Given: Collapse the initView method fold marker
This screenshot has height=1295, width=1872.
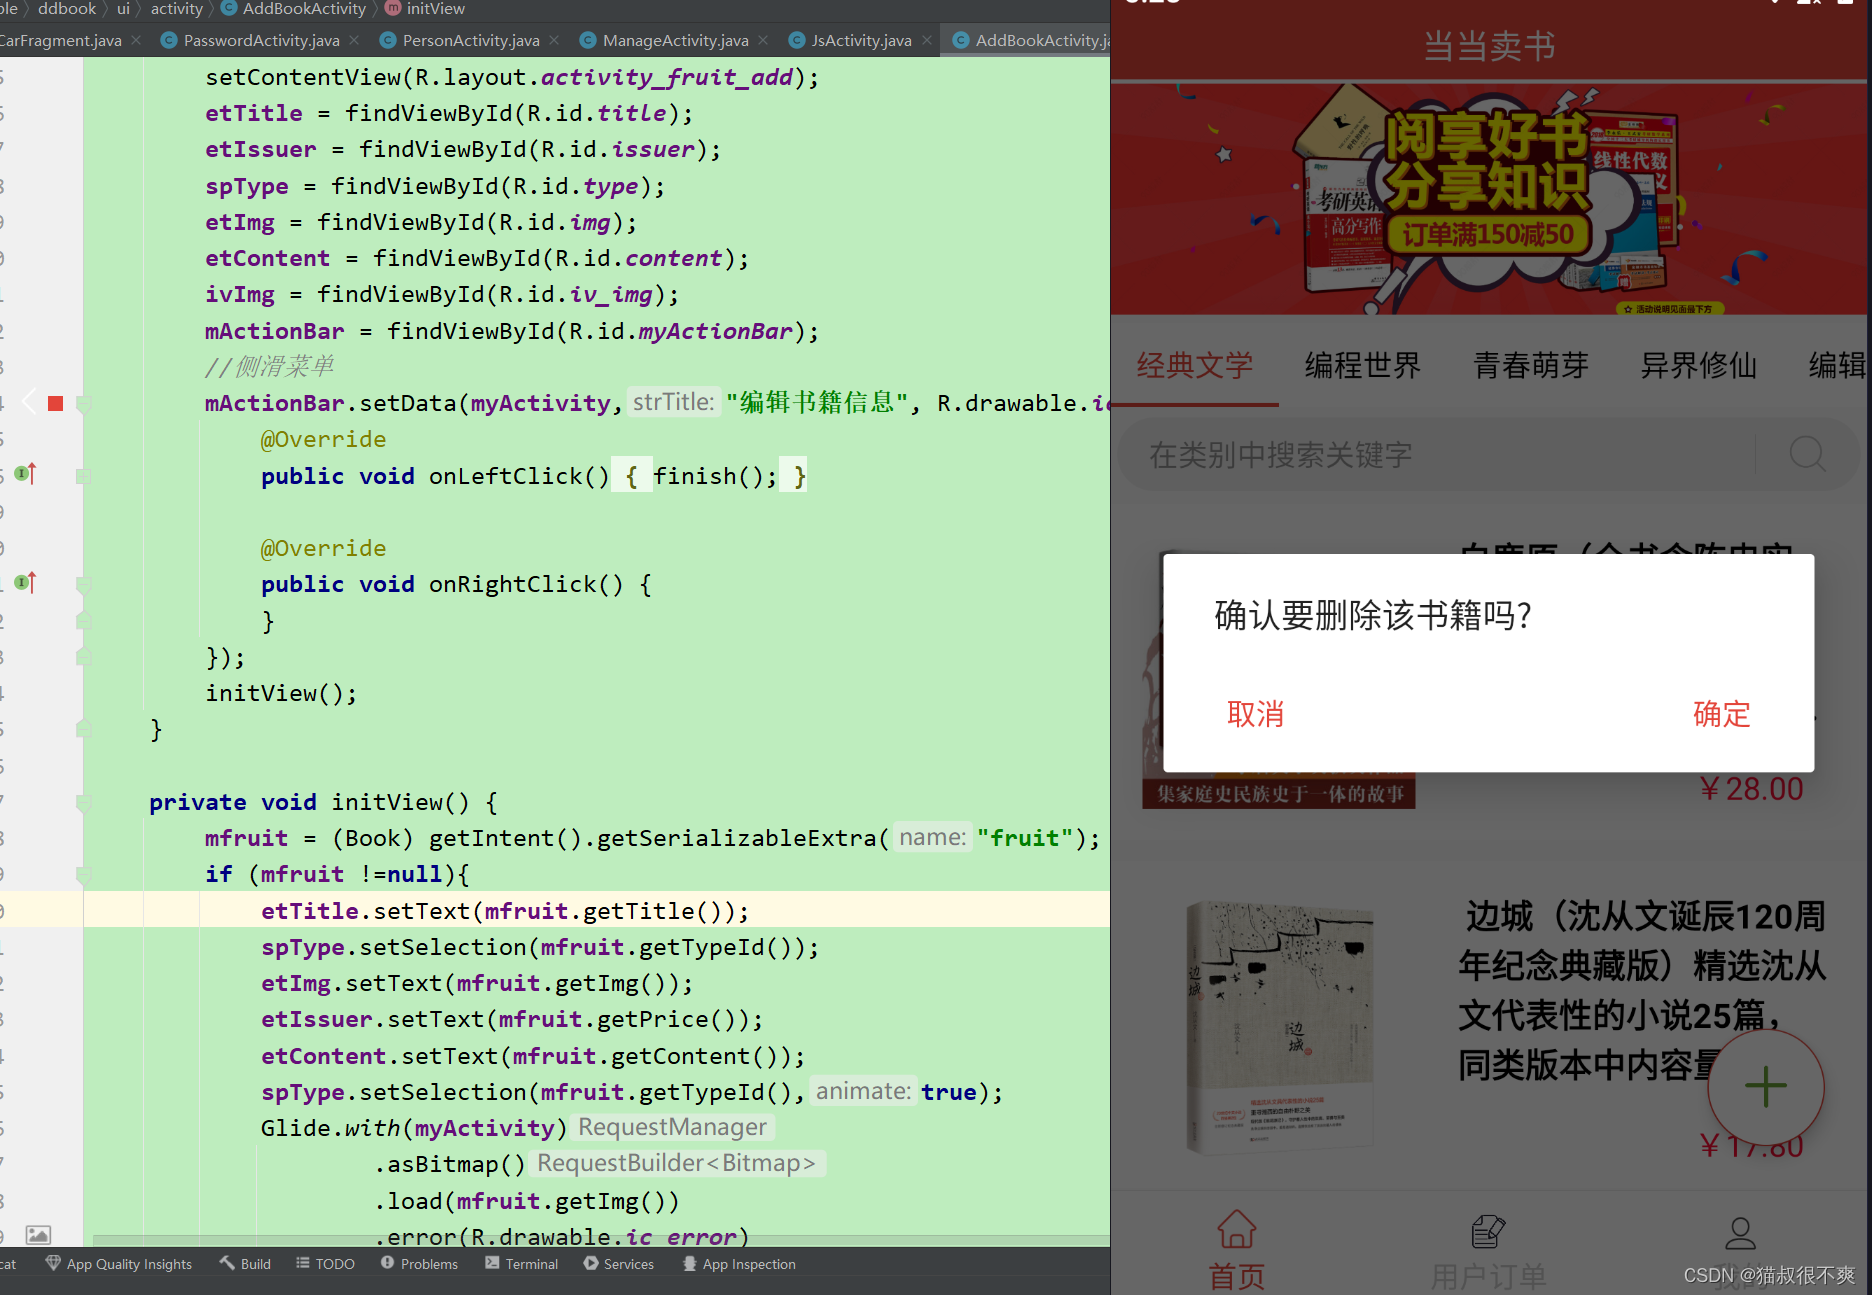Looking at the screenshot, I should [84, 802].
